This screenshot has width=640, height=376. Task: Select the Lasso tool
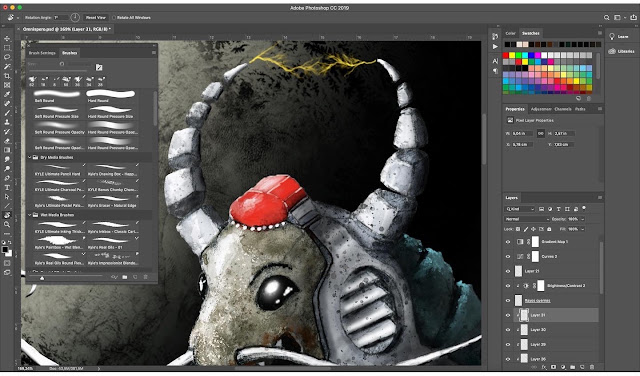[7, 57]
